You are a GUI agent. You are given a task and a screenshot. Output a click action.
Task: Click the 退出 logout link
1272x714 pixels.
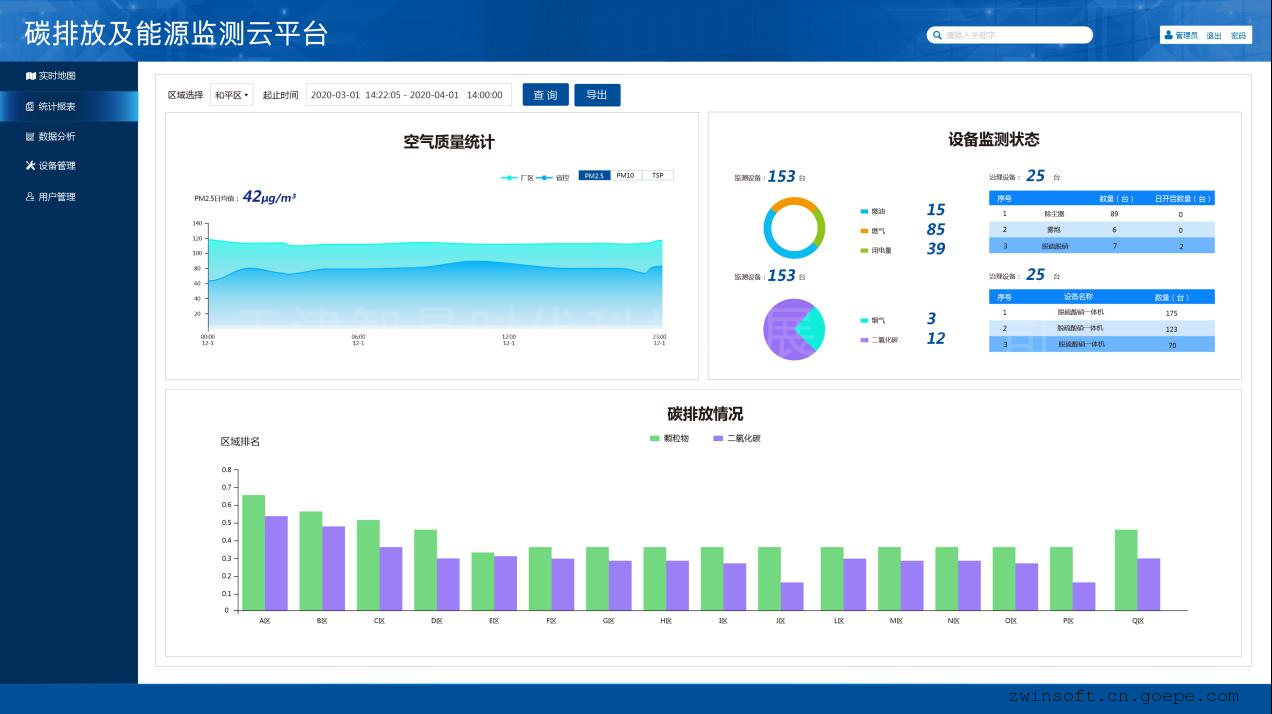pyautogui.click(x=1213, y=35)
